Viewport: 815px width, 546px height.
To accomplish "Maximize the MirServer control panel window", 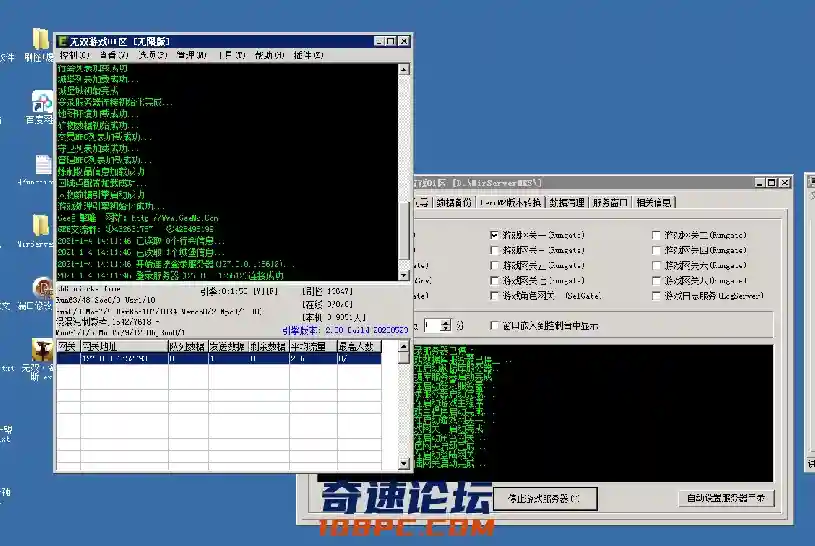I will click(772, 183).
